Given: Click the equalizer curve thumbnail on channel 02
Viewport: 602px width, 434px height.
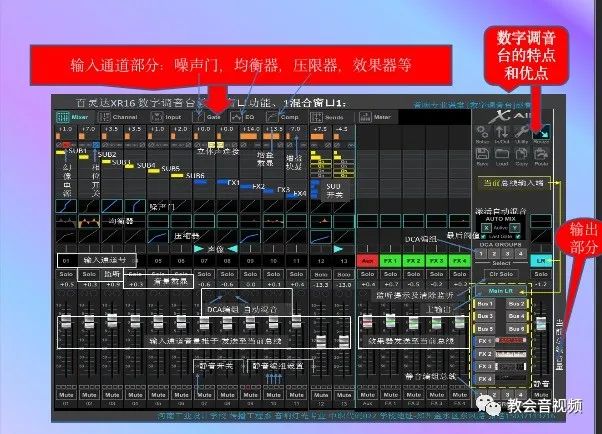Looking at the screenshot, I should pos(89,222).
